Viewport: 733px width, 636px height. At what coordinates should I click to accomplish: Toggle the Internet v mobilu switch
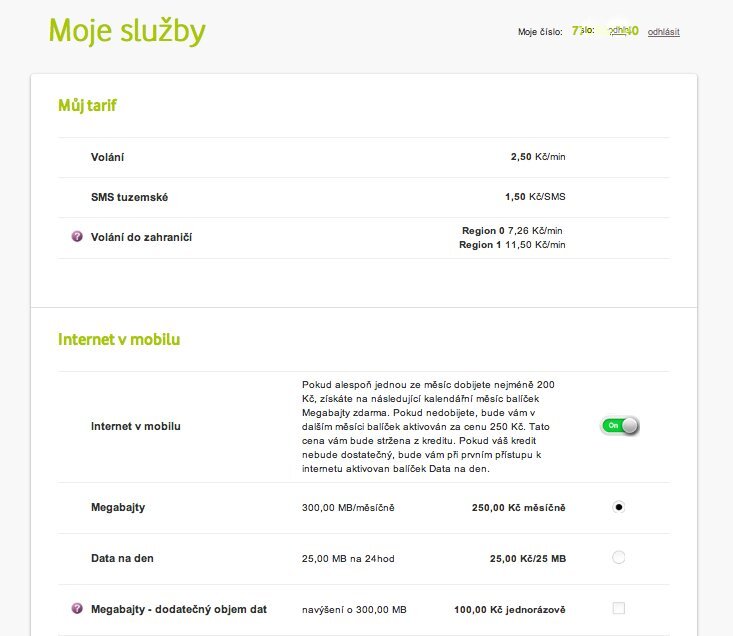[619, 426]
